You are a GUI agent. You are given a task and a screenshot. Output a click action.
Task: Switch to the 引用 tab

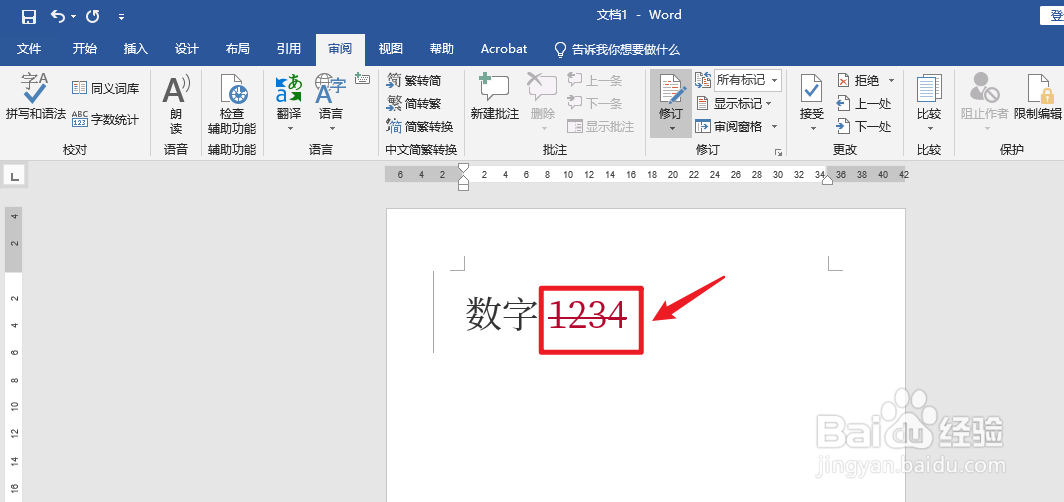pos(289,49)
